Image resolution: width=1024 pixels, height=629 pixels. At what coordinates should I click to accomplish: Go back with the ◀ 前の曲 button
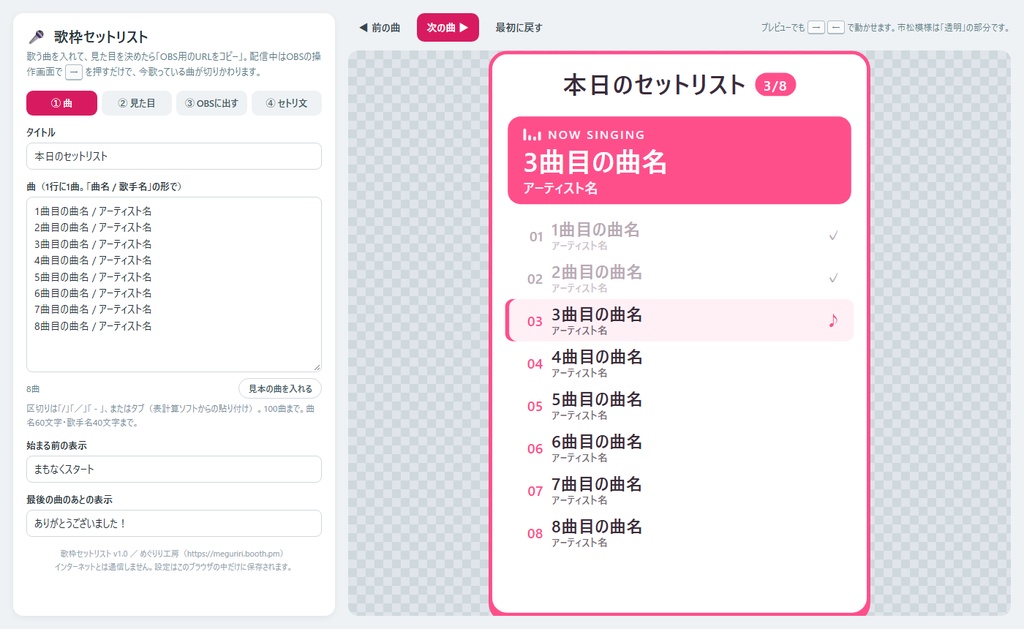(379, 27)
